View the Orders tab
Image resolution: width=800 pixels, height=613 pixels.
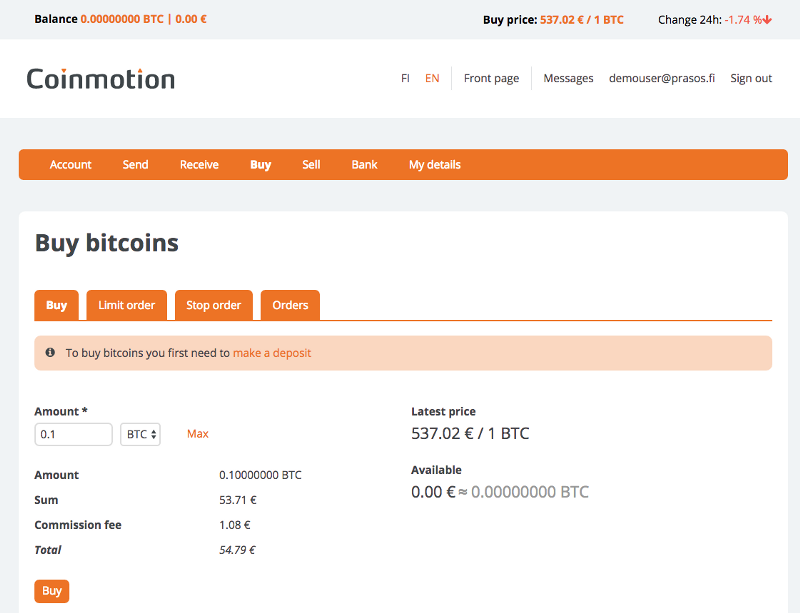pyautogui.click(x=290, y=305)
